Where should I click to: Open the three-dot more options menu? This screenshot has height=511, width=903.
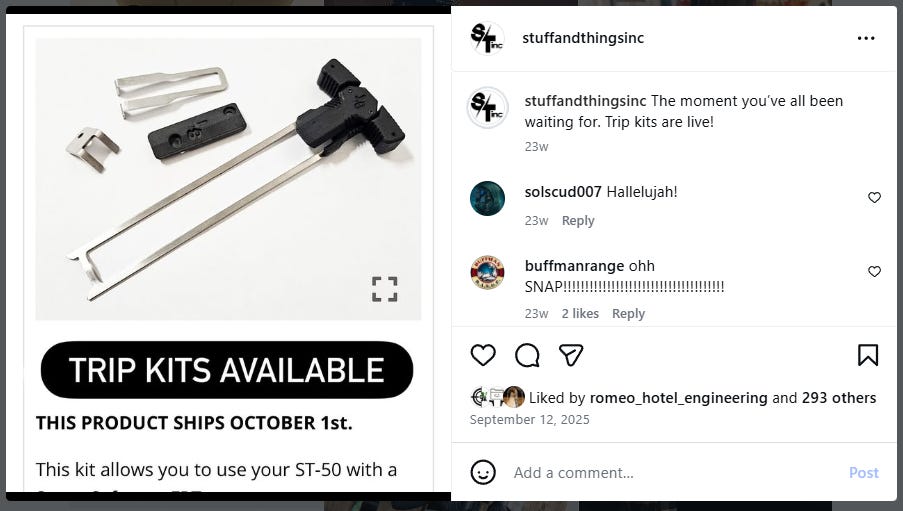(x=866, y=38)
